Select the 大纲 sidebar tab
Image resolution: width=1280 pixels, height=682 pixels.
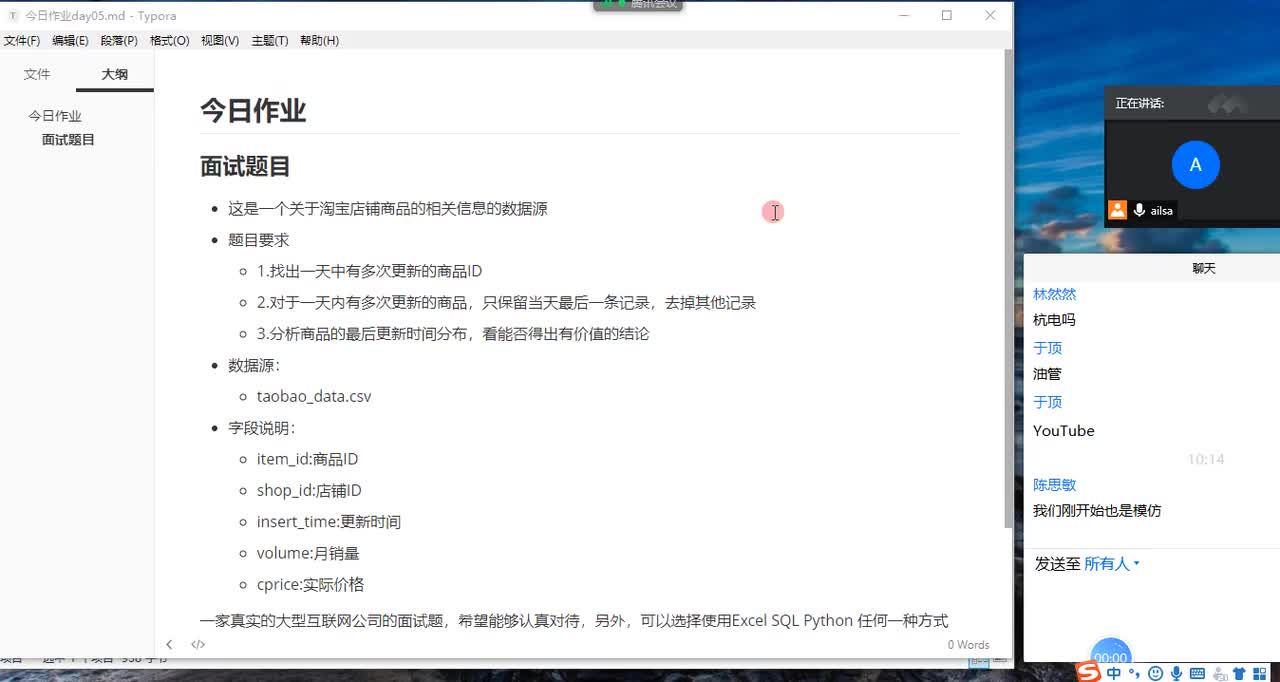[x=115, y=74]
